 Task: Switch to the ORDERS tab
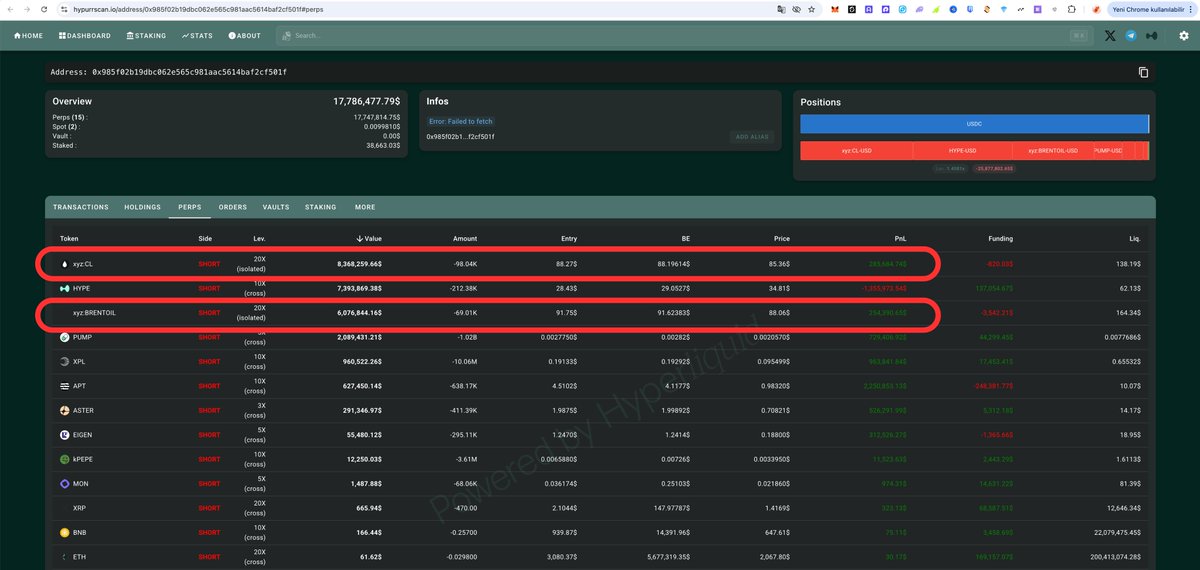tap(233, 207)
